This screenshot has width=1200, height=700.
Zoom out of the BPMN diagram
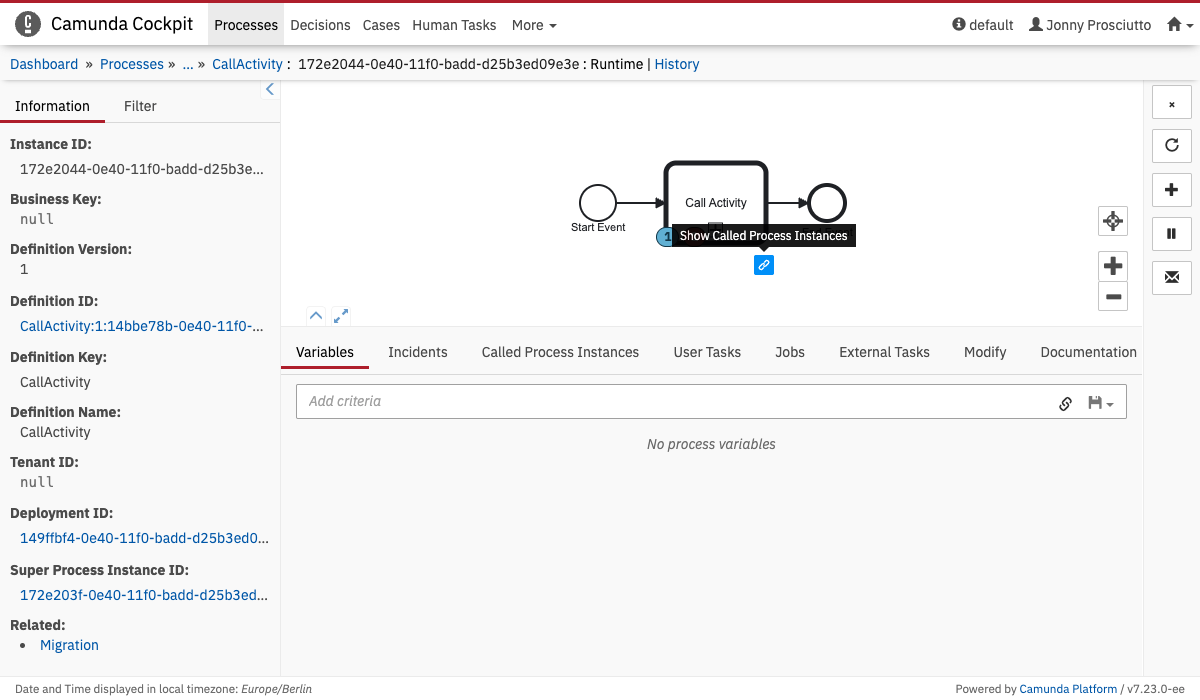pos(1113,296)
